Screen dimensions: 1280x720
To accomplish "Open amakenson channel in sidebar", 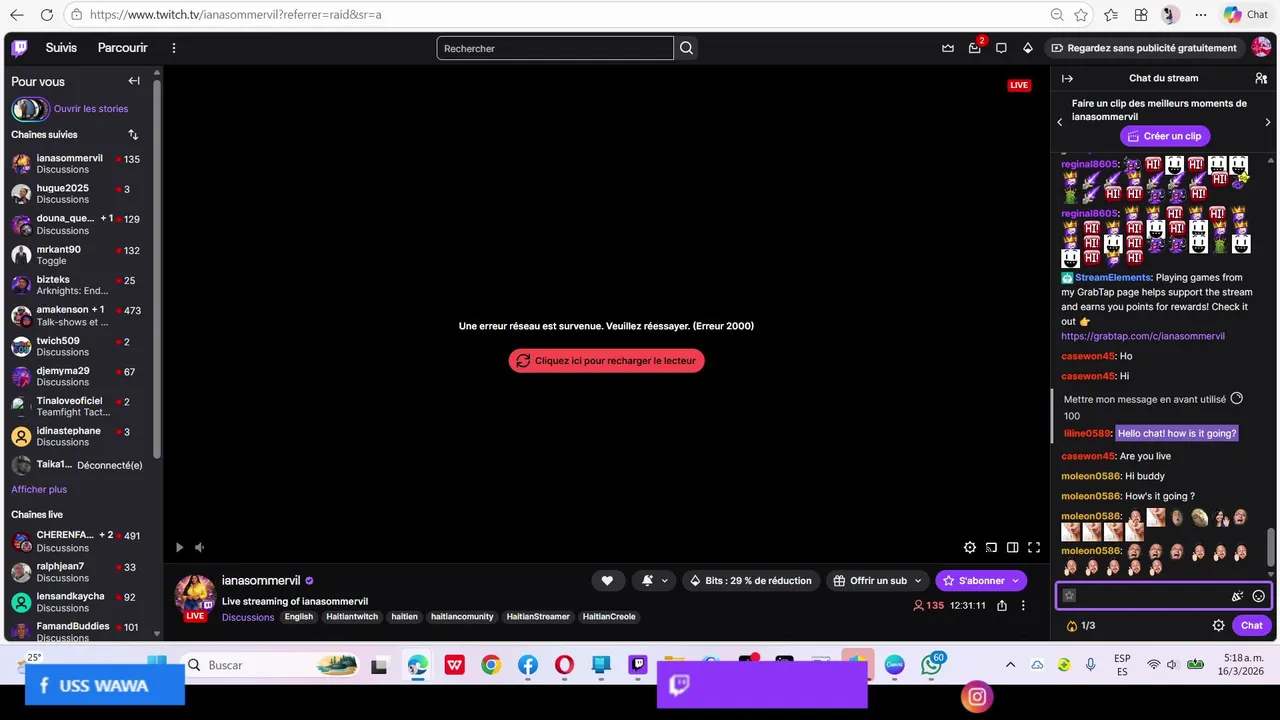I will (77, 316).
